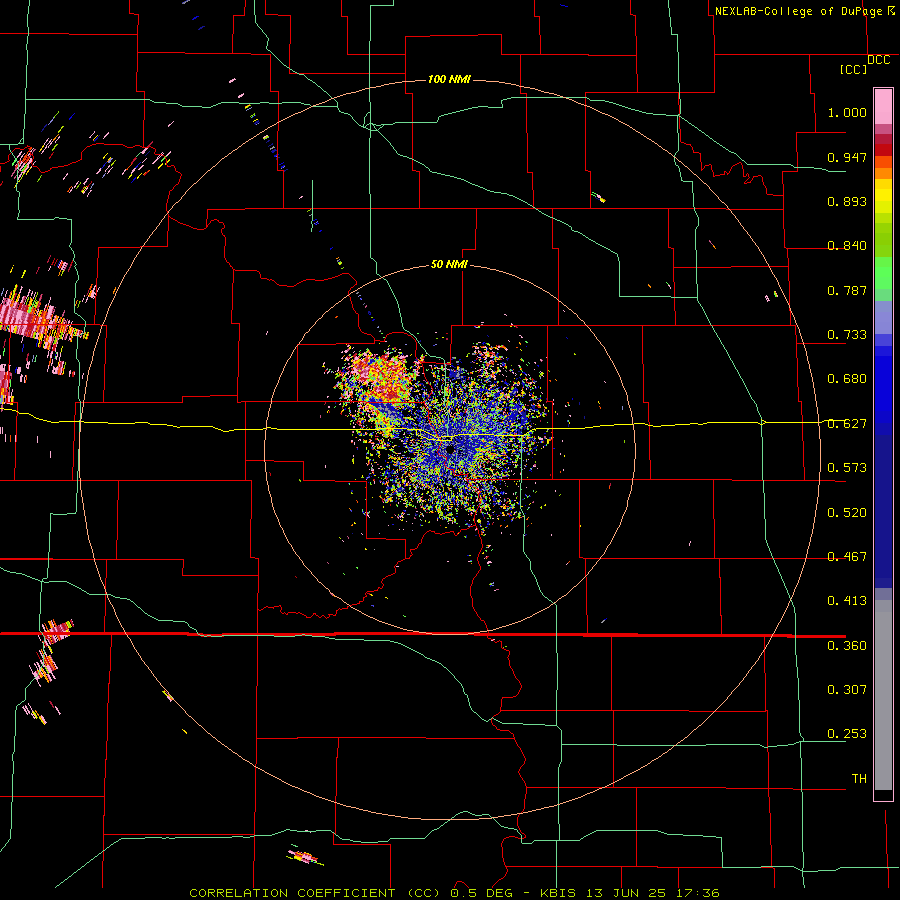
Task: Click the 0.307 legend value
Action: [x=847, y=690]
